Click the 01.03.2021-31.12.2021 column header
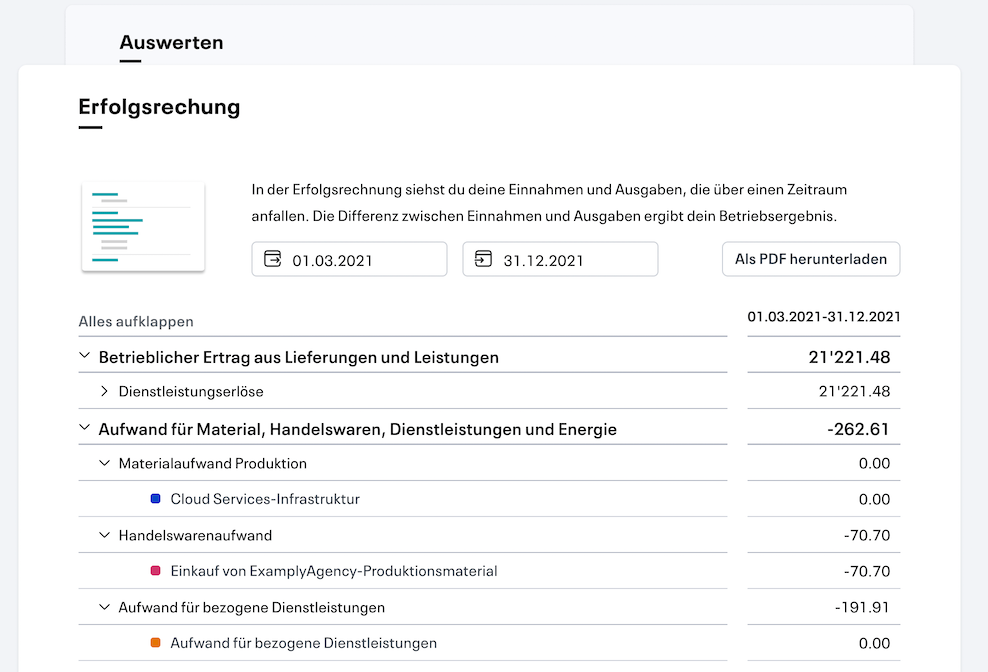Screen dimensions: 988x672 point(824,314)
